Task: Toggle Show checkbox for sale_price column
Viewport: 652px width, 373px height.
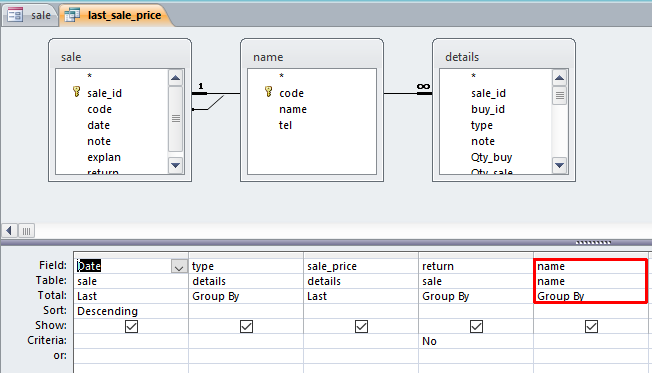Action: pos(361,326)
